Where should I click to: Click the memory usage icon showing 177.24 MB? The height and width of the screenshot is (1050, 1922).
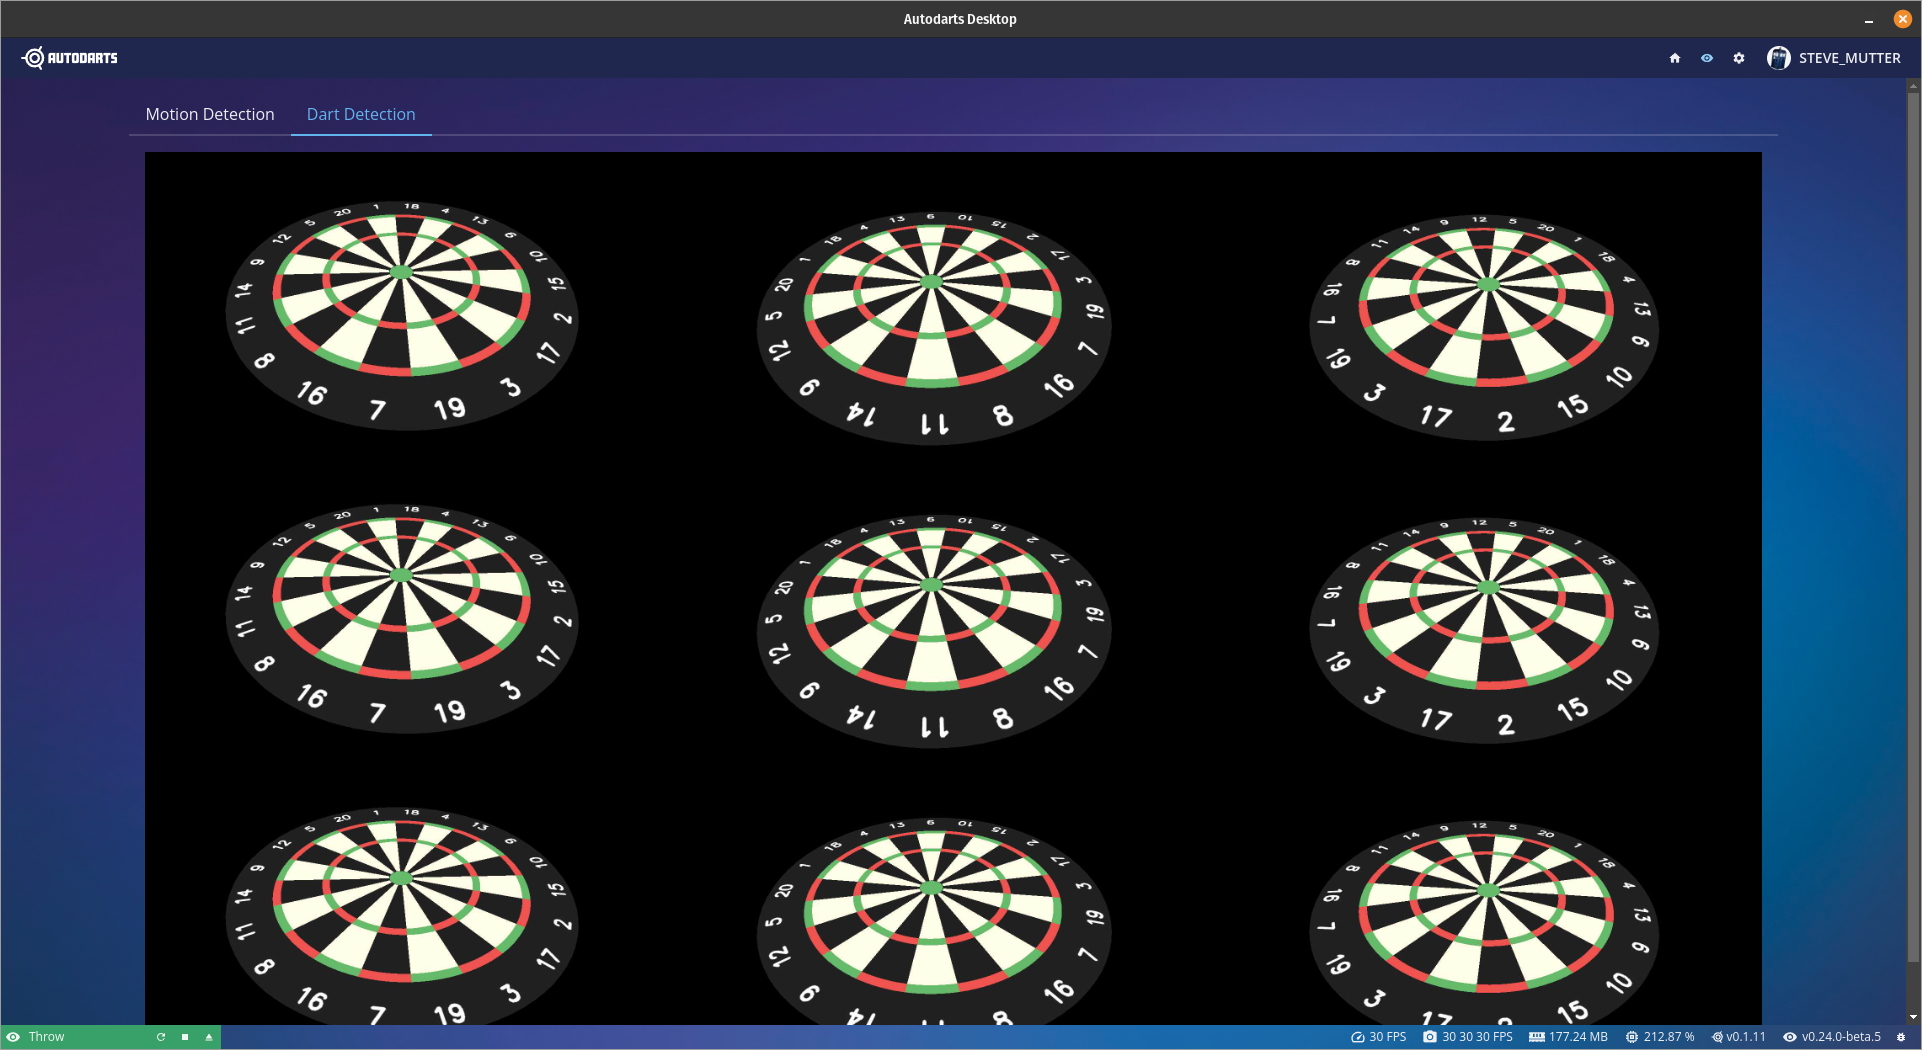point(1537,1037)
